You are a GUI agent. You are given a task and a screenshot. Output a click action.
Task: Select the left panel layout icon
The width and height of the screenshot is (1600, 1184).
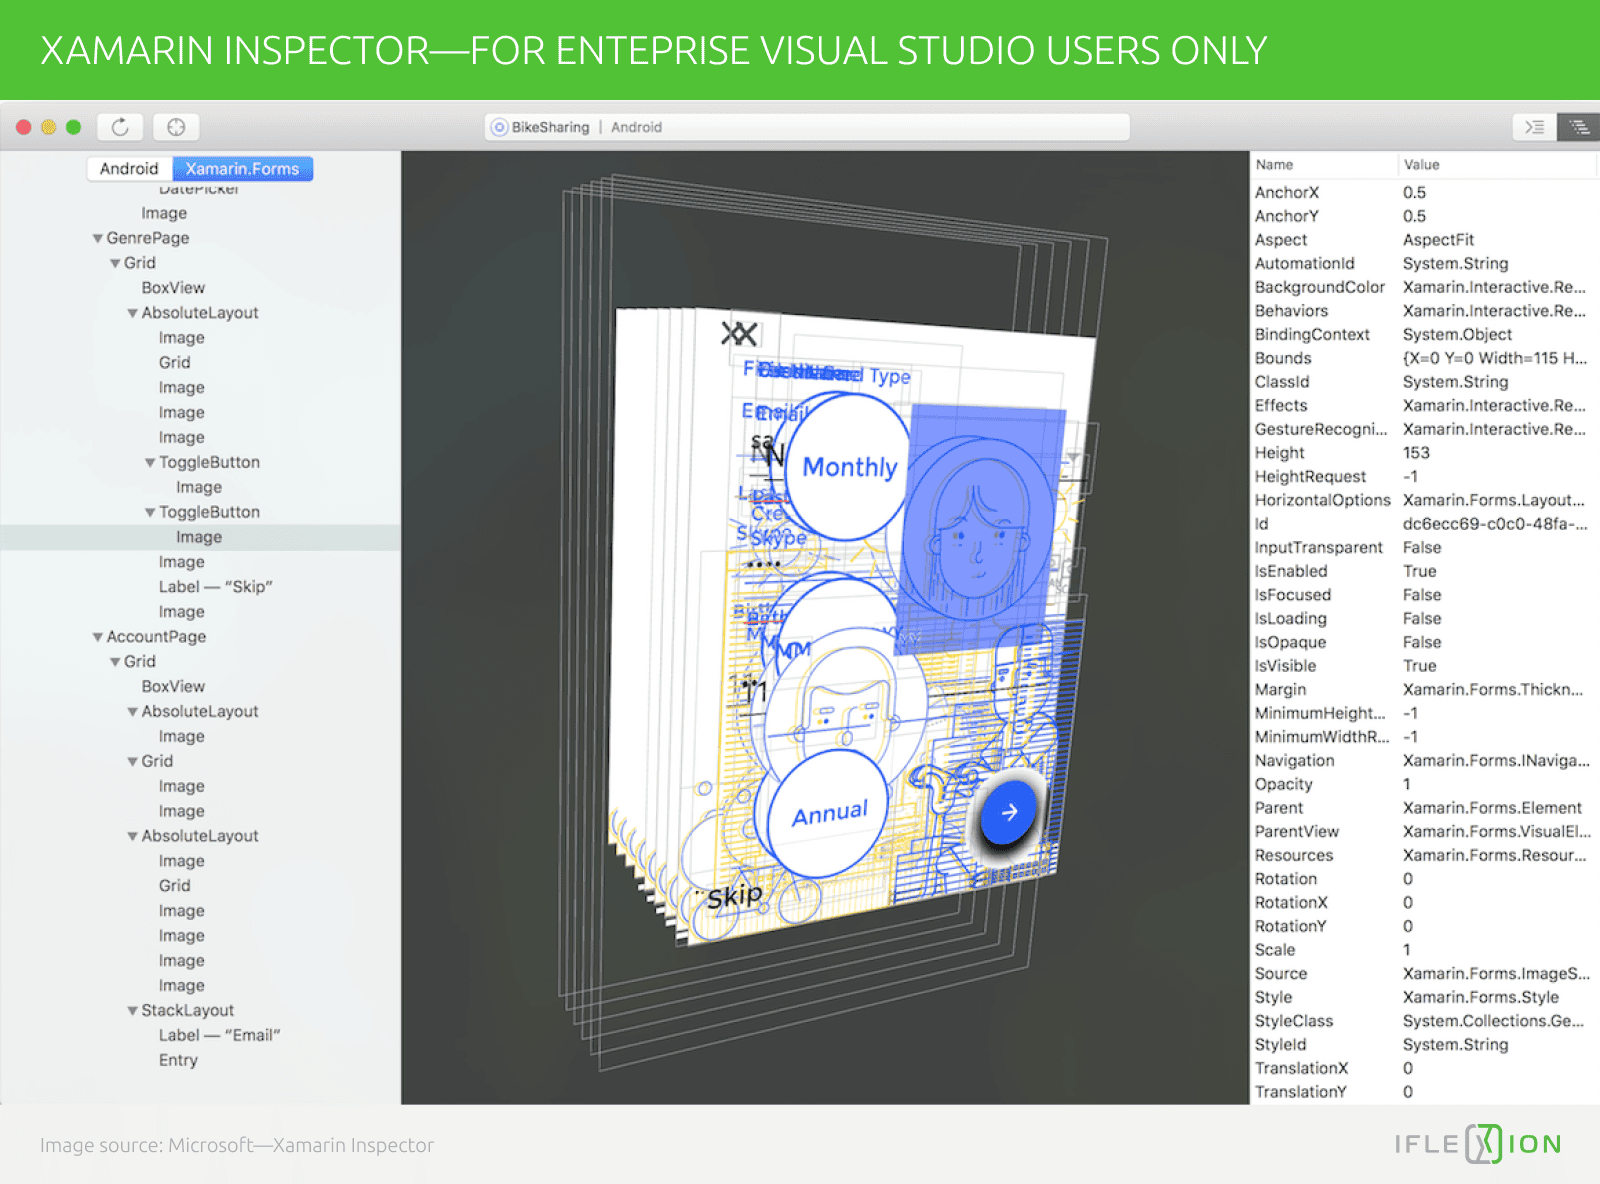click(x=1535, y=127)
